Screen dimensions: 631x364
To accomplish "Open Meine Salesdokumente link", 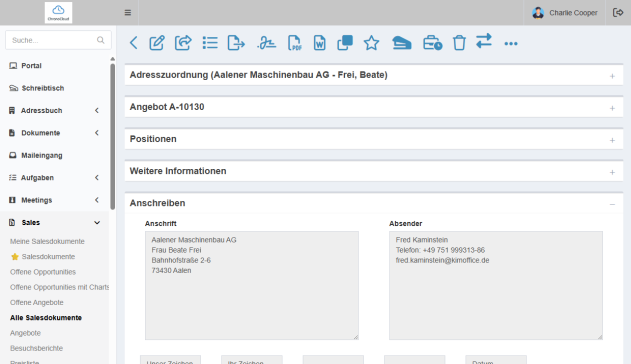I will [x=47, y=241].
